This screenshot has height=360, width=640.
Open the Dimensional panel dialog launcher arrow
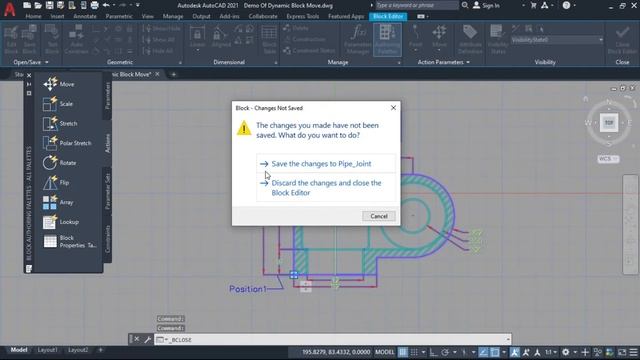click(276, 63)
